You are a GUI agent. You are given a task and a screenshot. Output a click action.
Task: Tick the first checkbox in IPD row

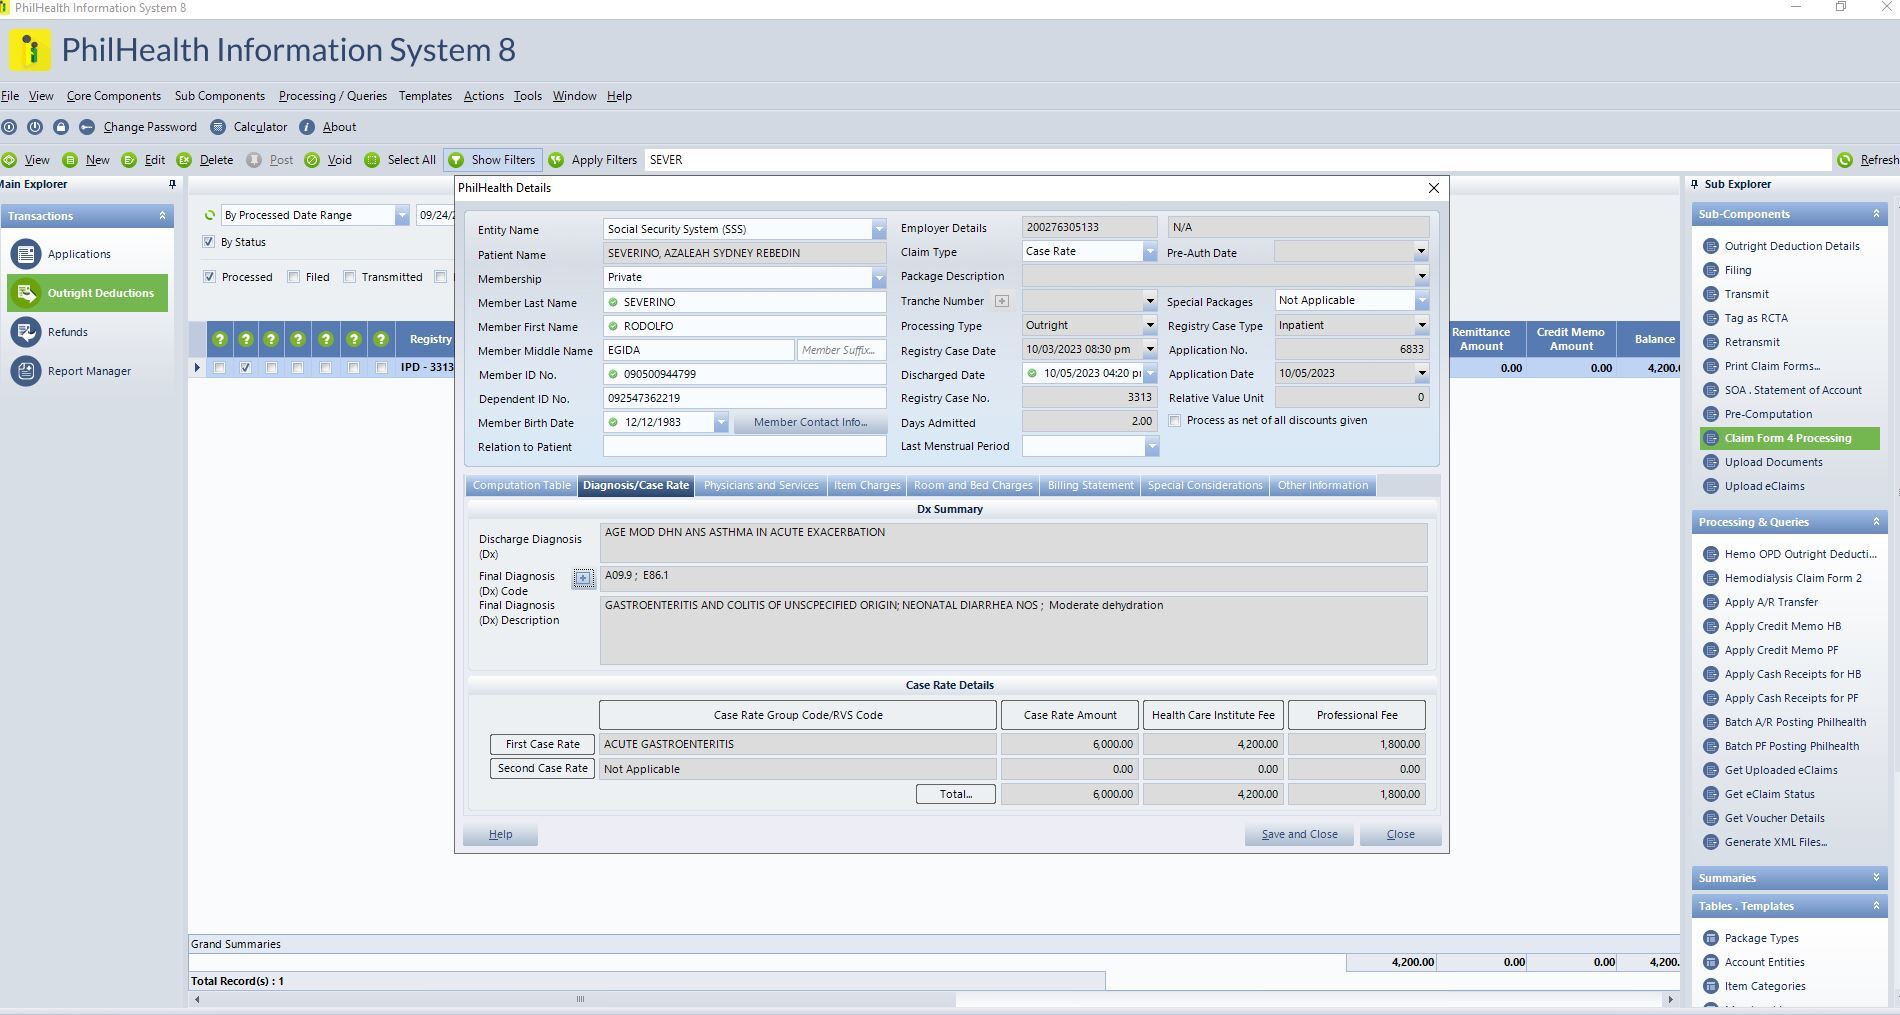(220, 368)
